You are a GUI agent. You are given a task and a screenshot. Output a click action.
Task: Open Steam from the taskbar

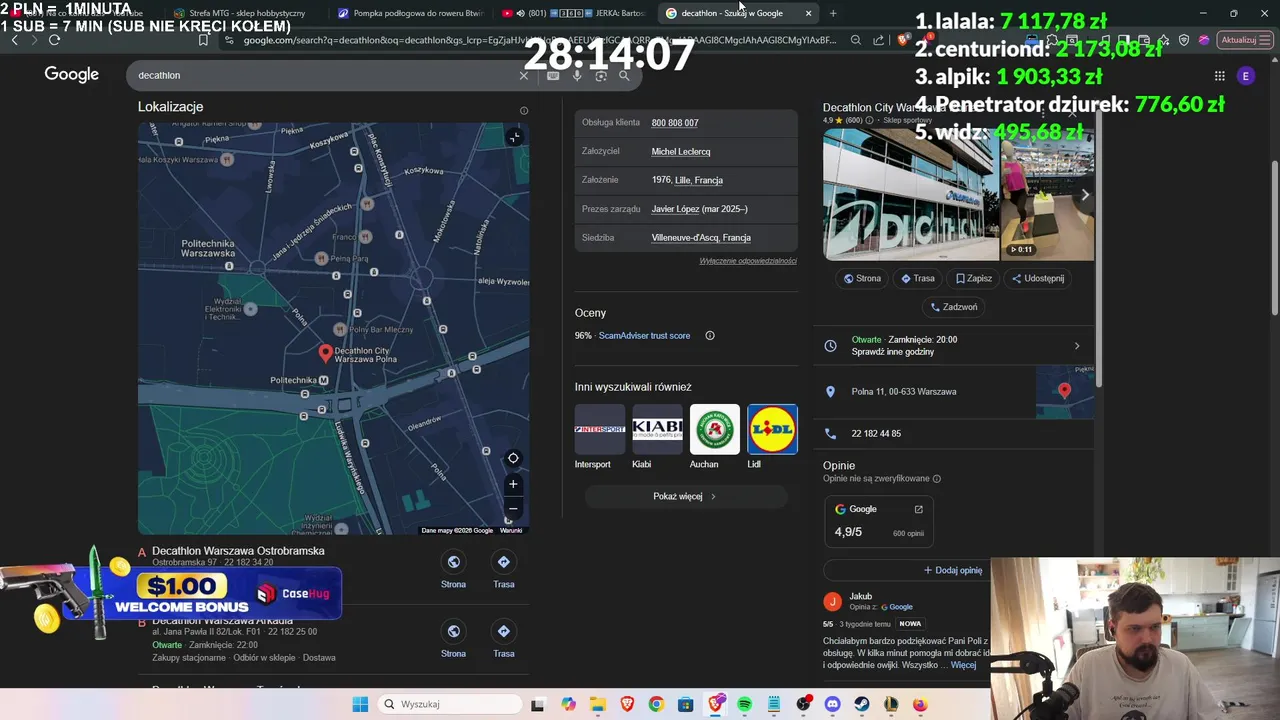pyautogui.click(x=862, y=704)
